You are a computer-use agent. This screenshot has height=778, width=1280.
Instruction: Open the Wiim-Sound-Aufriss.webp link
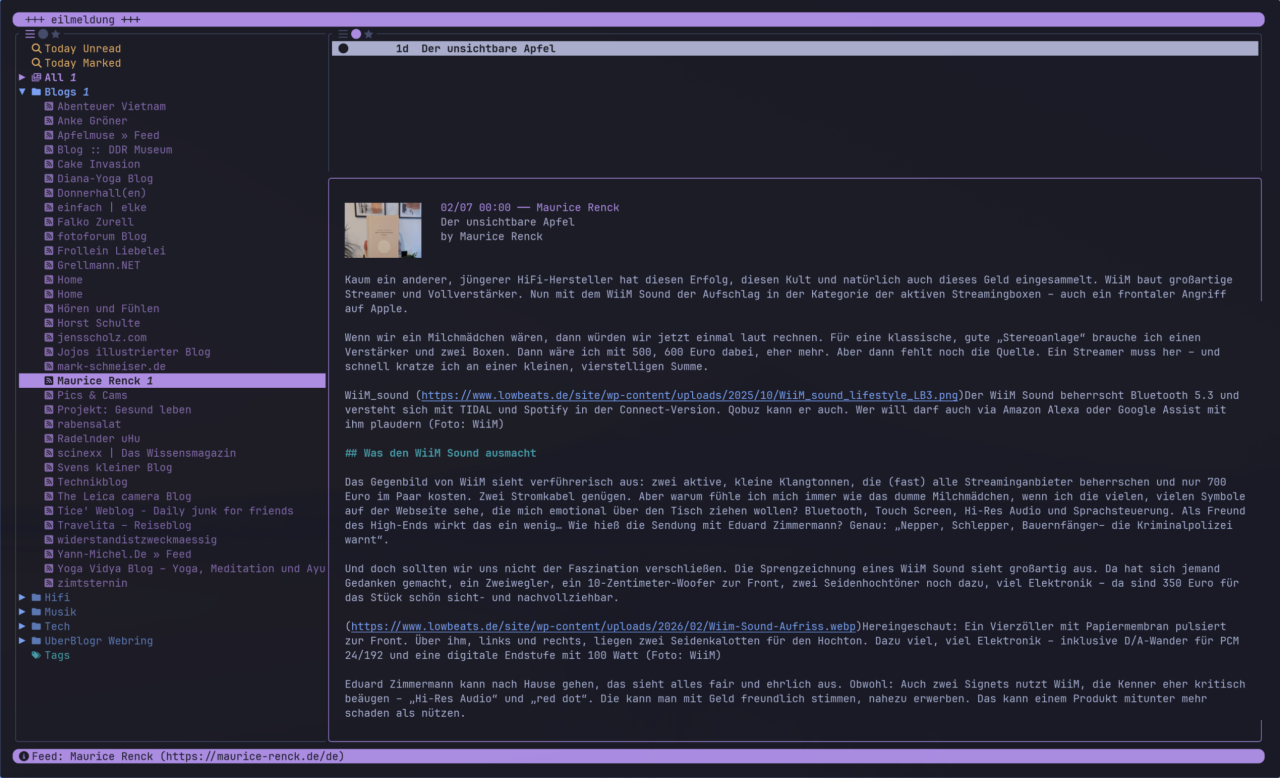pos(603,627)
